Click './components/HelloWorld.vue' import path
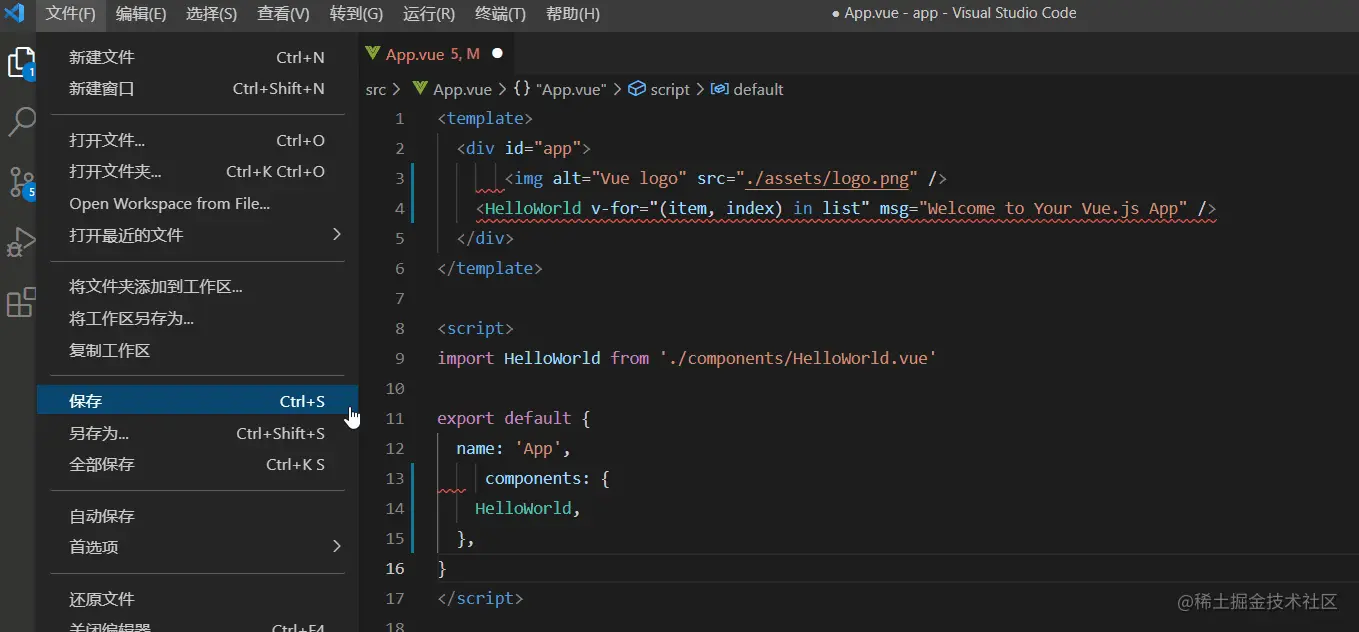Screen dimensions: 1359x632 tap(798, 358)
